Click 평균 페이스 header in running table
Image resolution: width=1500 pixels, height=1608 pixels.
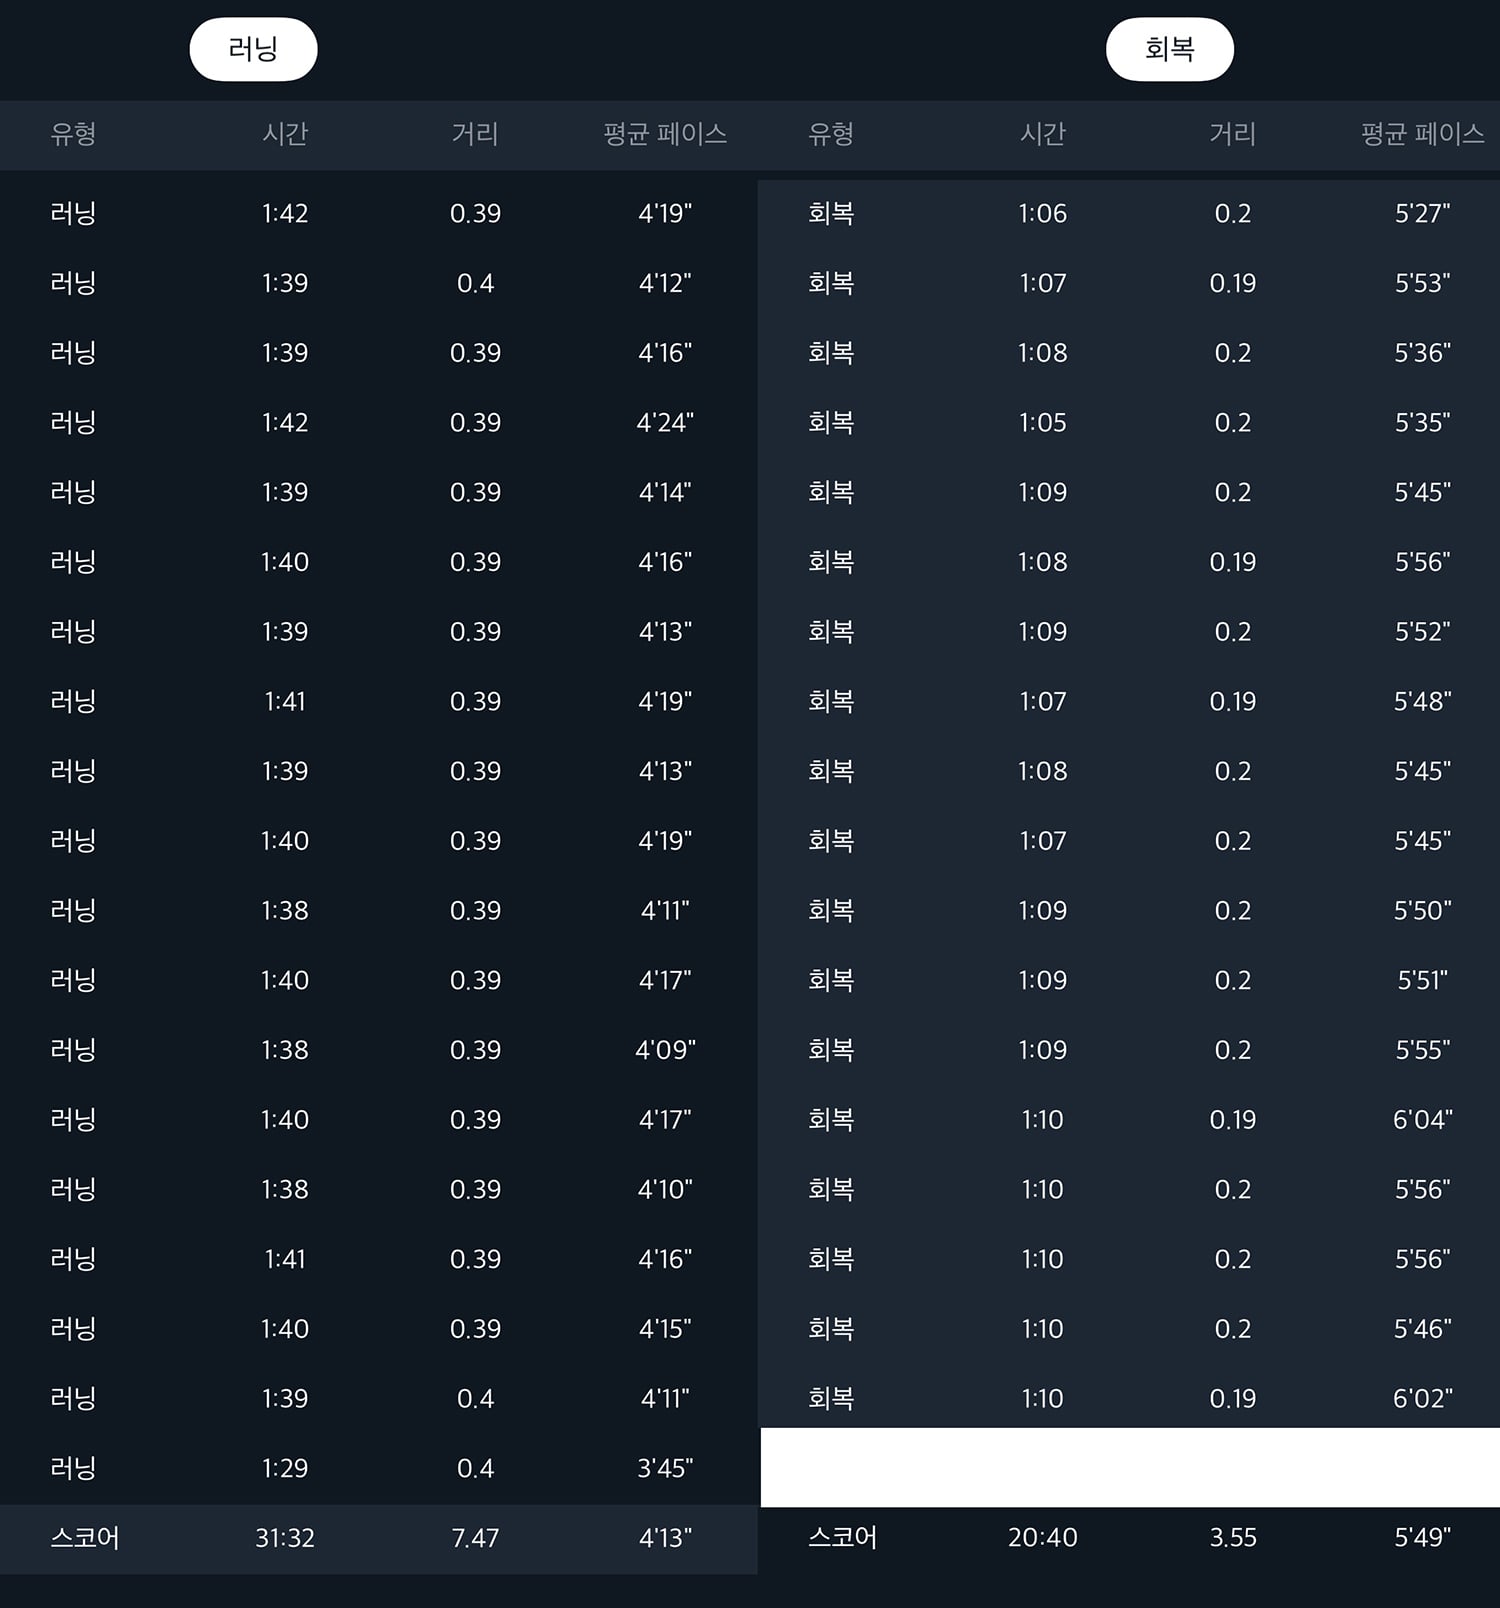665,134
